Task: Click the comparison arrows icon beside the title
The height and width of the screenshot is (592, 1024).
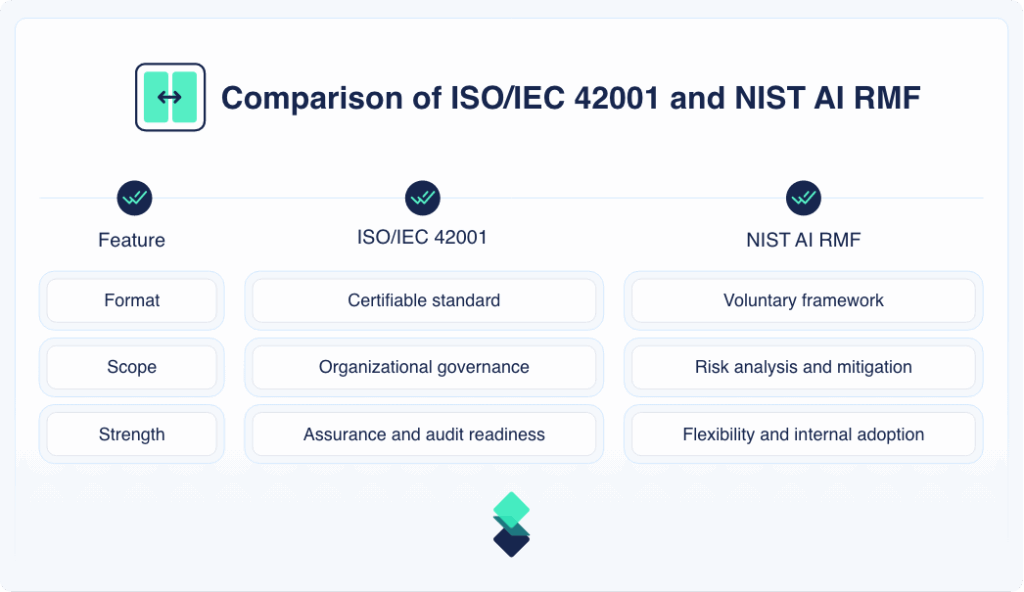Action: coord(170,97)
